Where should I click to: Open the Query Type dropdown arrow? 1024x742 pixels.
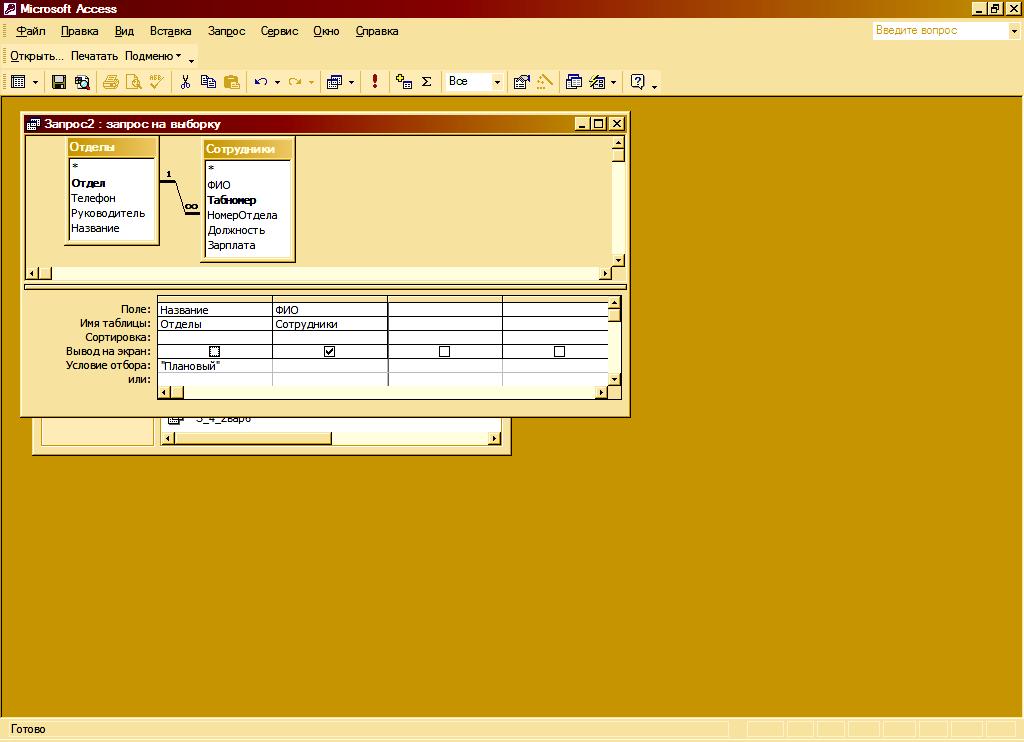coord(351,82)
